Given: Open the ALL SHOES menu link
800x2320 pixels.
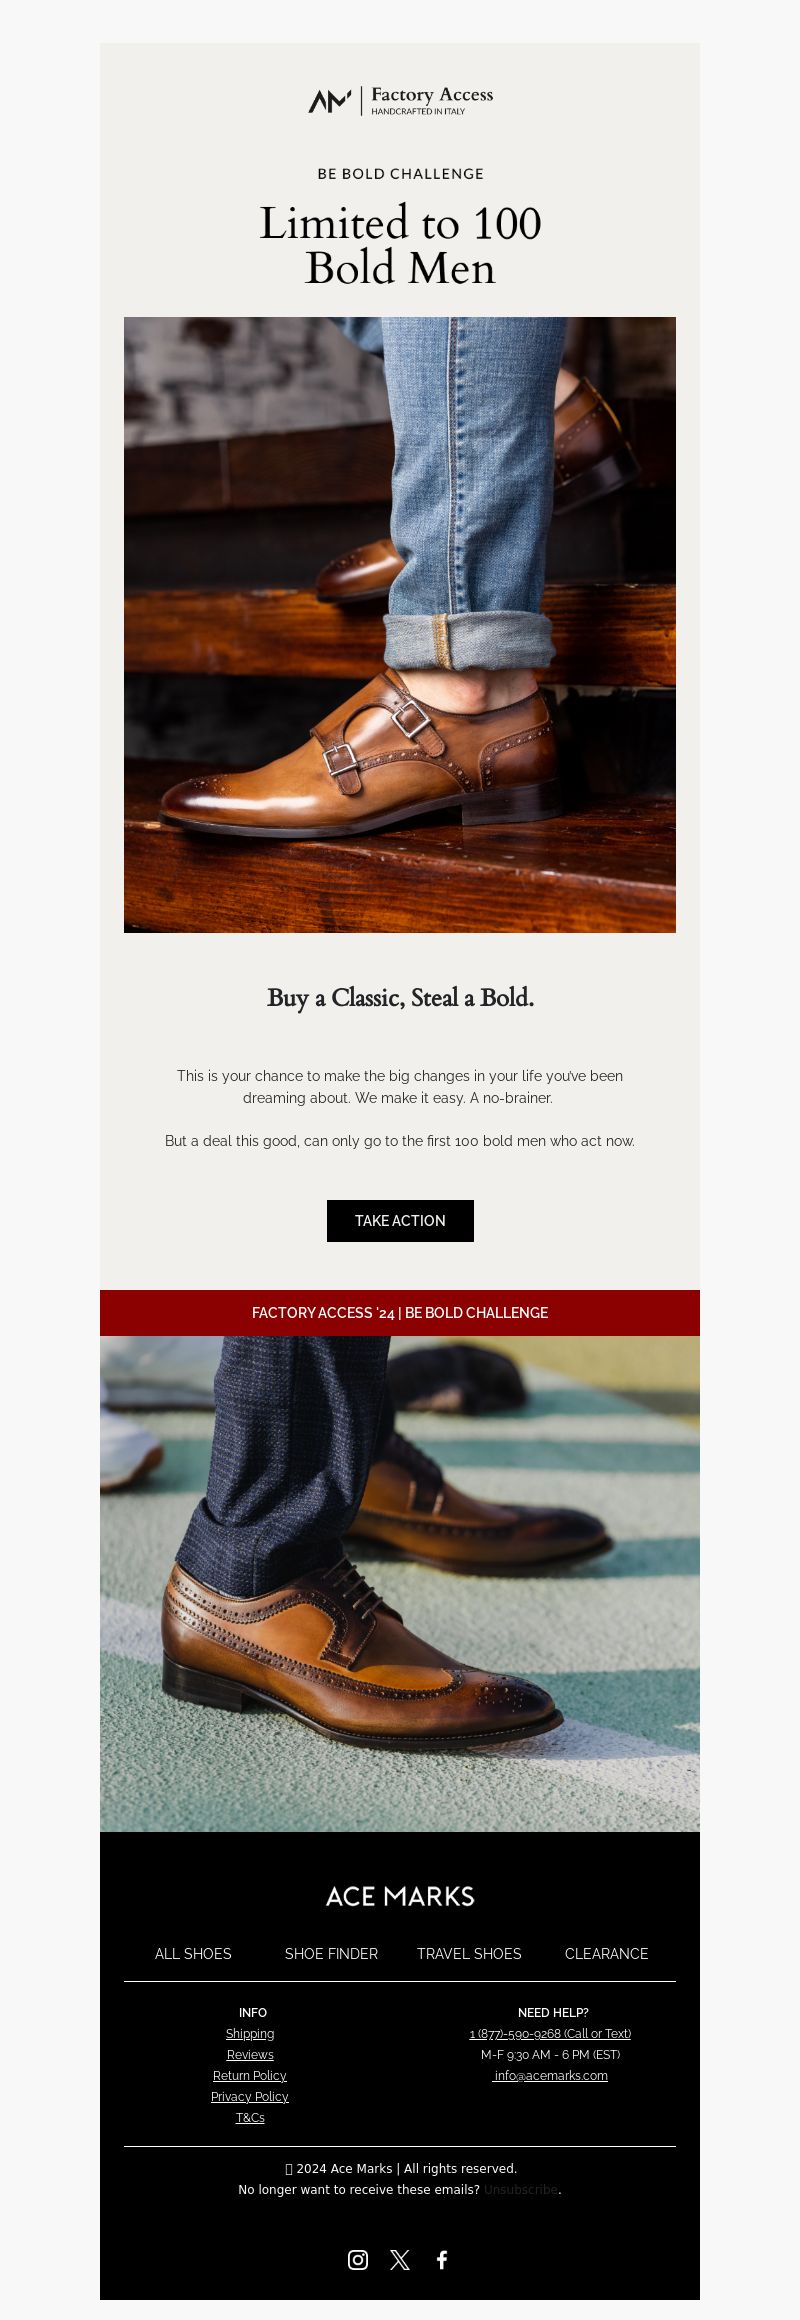Looking at the screenshot, I should (193, 1953).
